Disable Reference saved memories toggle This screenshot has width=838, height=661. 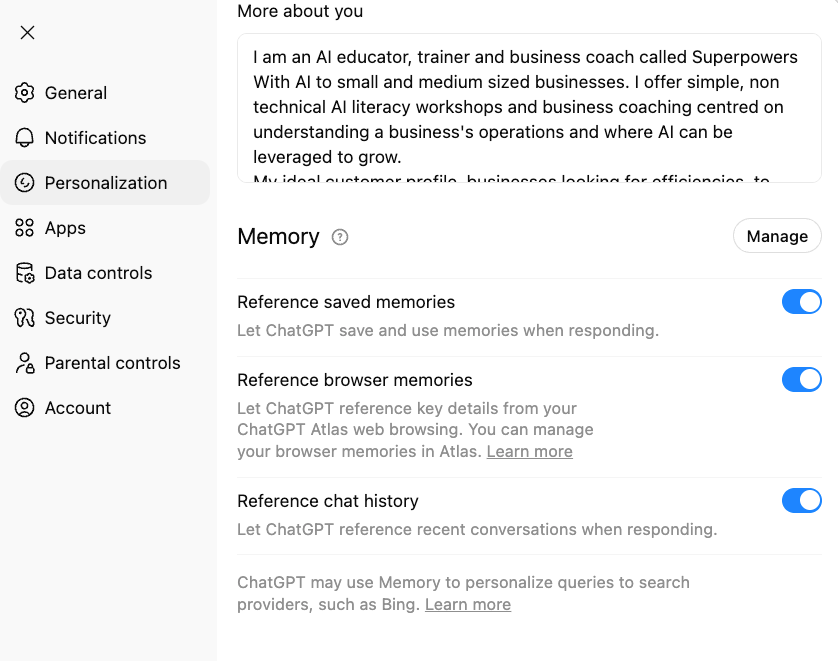[x=801, y=302]
